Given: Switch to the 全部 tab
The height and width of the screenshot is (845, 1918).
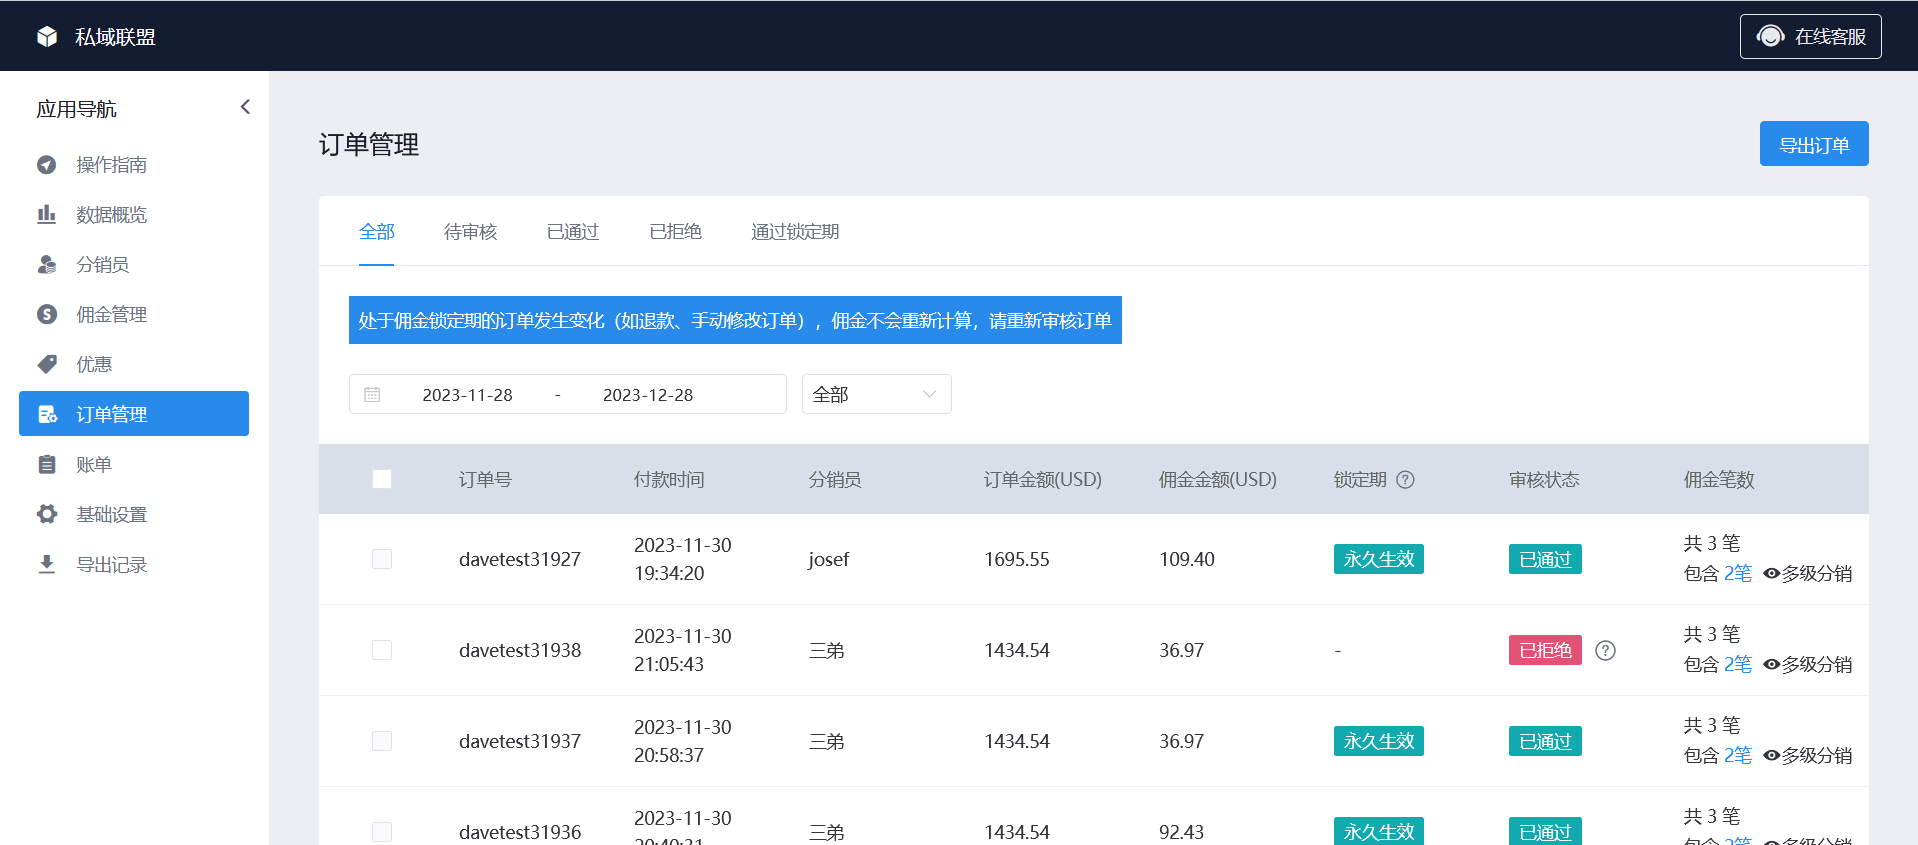Looking at the screenshot, I should coord(376,232).
